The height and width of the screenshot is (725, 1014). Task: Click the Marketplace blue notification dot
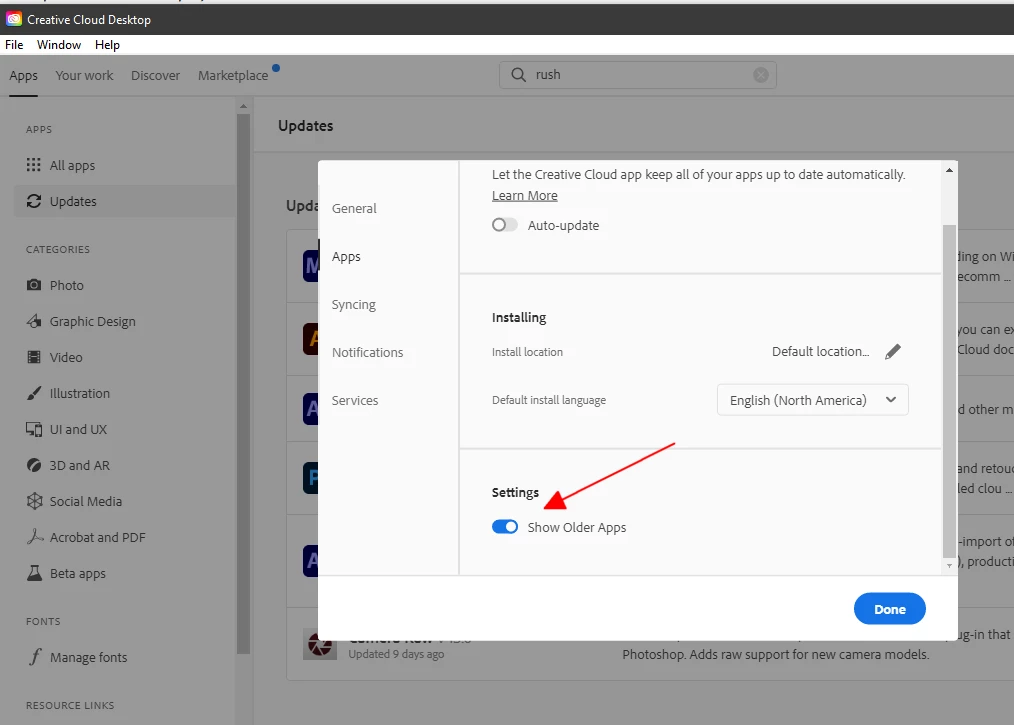pos(276,67)
